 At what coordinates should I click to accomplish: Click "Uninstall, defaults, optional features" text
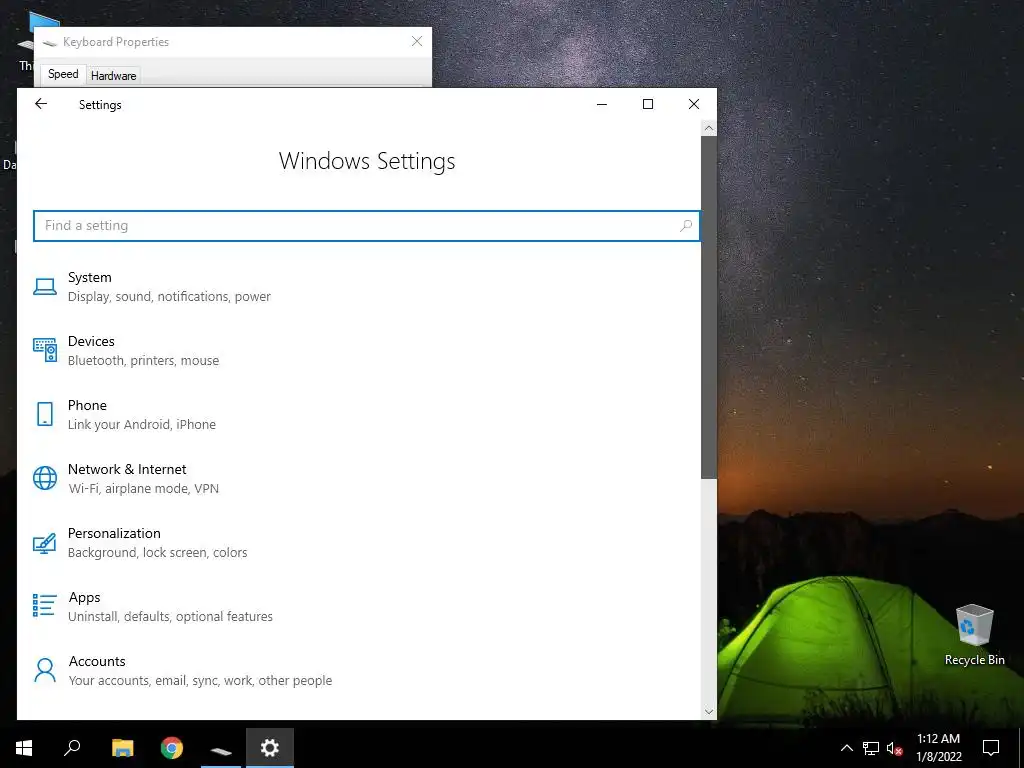point(170,616)
